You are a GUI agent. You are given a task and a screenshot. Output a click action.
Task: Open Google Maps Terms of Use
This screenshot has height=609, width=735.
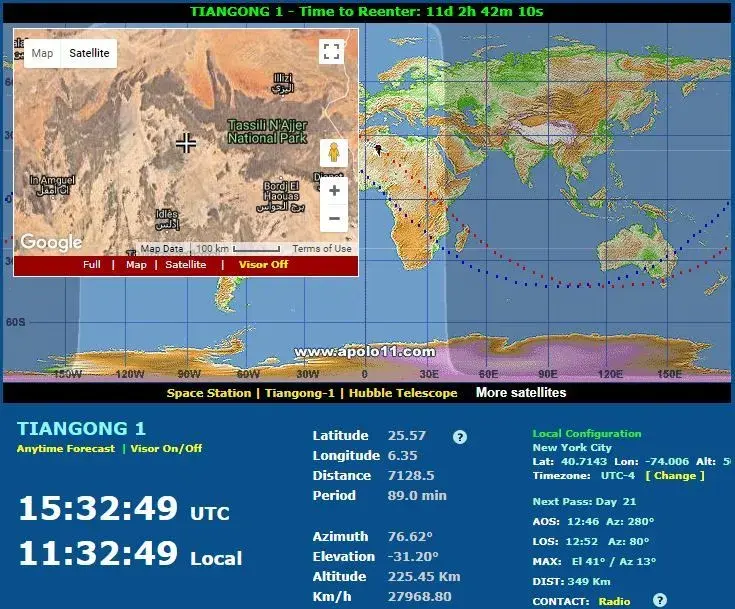point(322,248)
